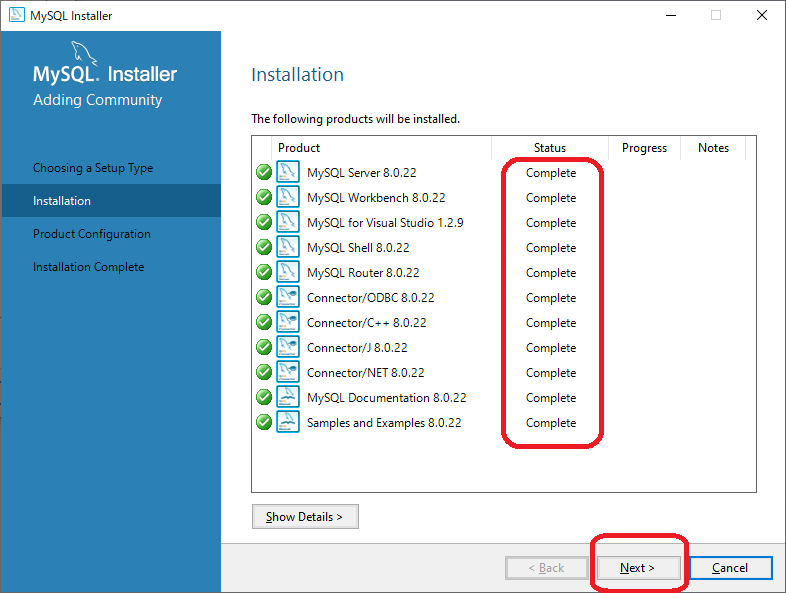Viewport: 786px width, 593px height.
Task: Click green checkmark beside Samples and Examples
Action: pyautogui.click(x=264, y=423)
